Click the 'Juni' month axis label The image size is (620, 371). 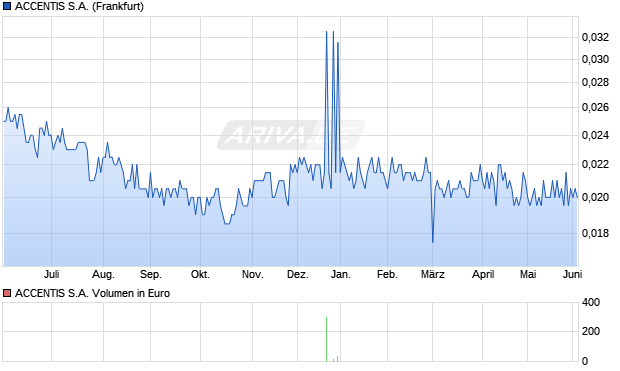point(572,274)
